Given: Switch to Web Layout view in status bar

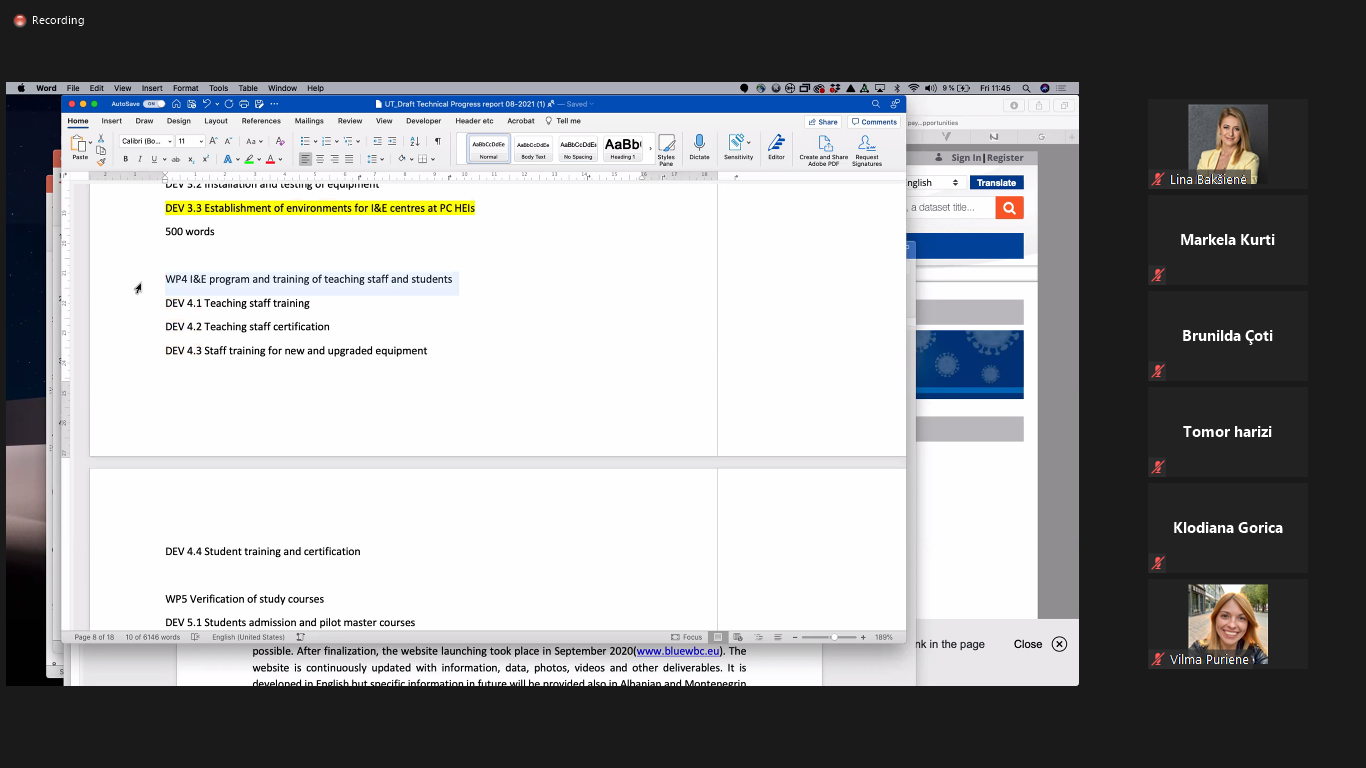Looking at the screenshot, I should tap(737, 637).
